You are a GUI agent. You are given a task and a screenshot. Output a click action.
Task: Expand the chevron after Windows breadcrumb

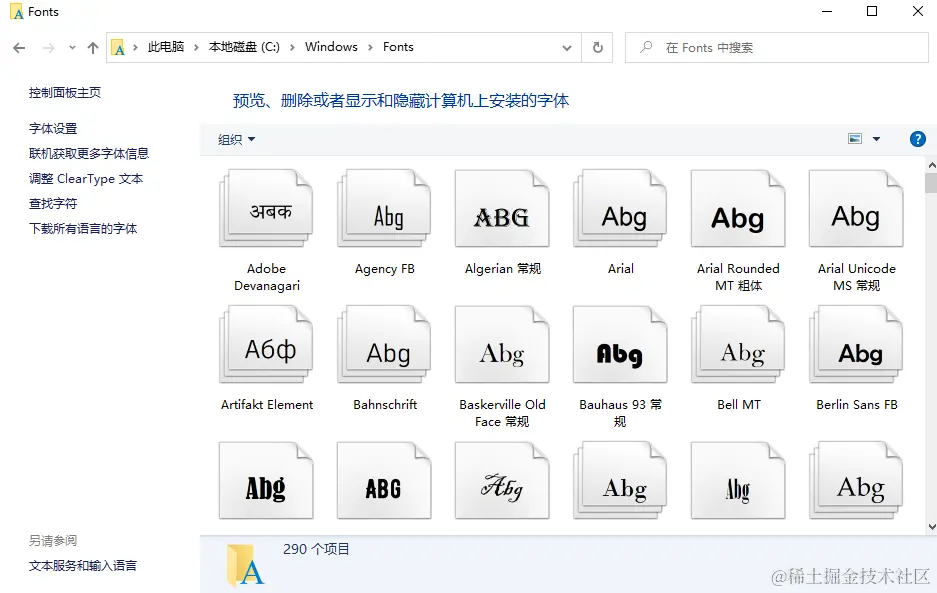pyautogui.click(x=370, y=47)
